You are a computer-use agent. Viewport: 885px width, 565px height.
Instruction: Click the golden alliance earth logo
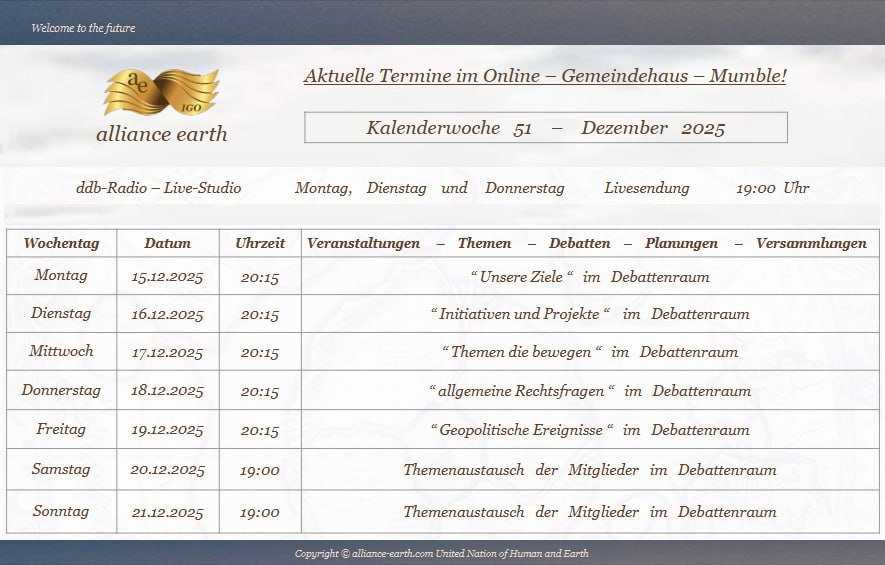161,92
